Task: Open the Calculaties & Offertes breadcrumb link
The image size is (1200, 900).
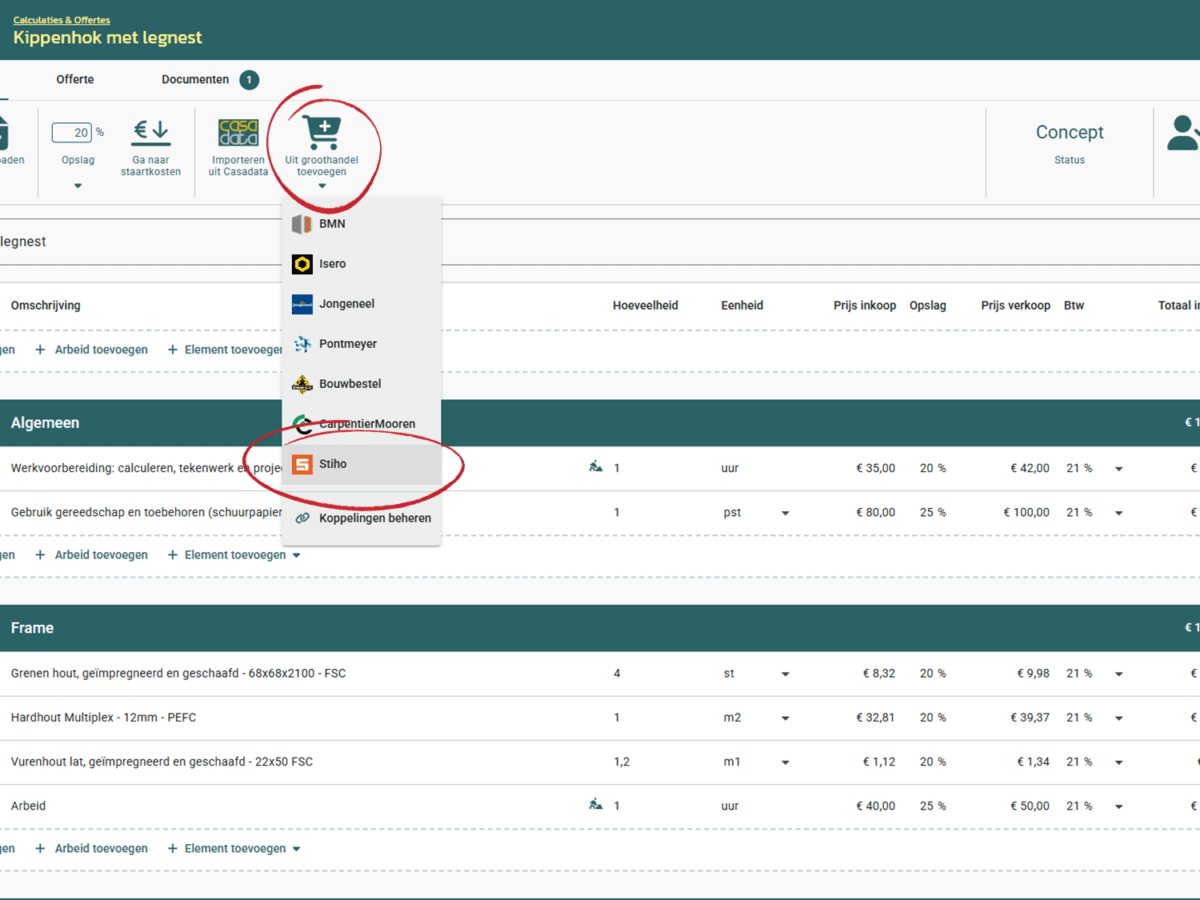Action: [x=61, y=20]
